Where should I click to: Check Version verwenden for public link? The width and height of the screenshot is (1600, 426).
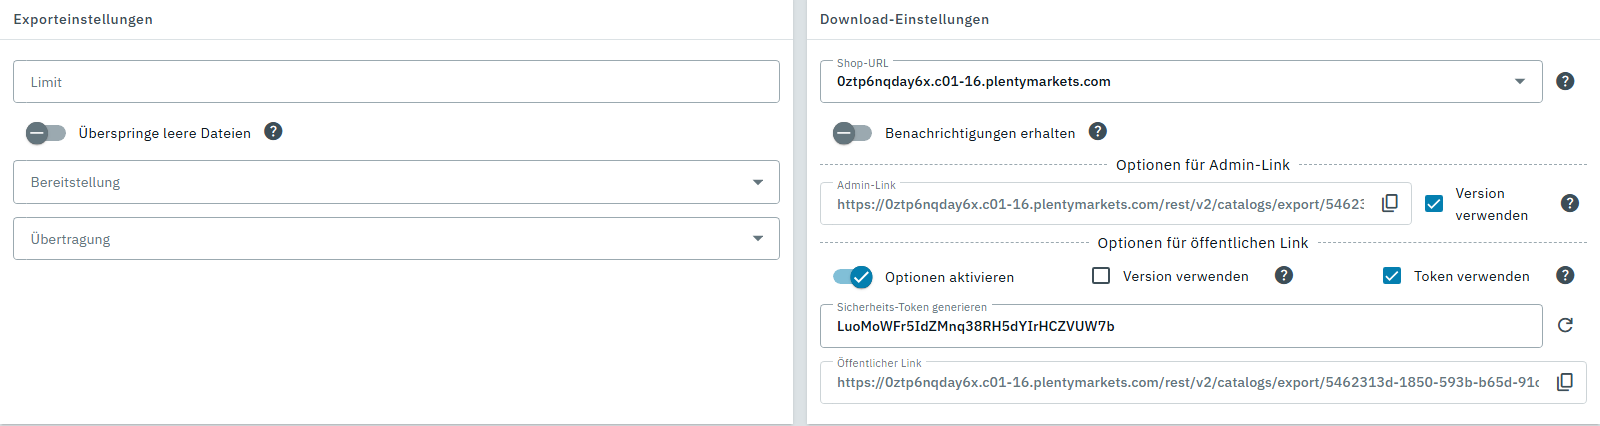(x=1101, y=275)
